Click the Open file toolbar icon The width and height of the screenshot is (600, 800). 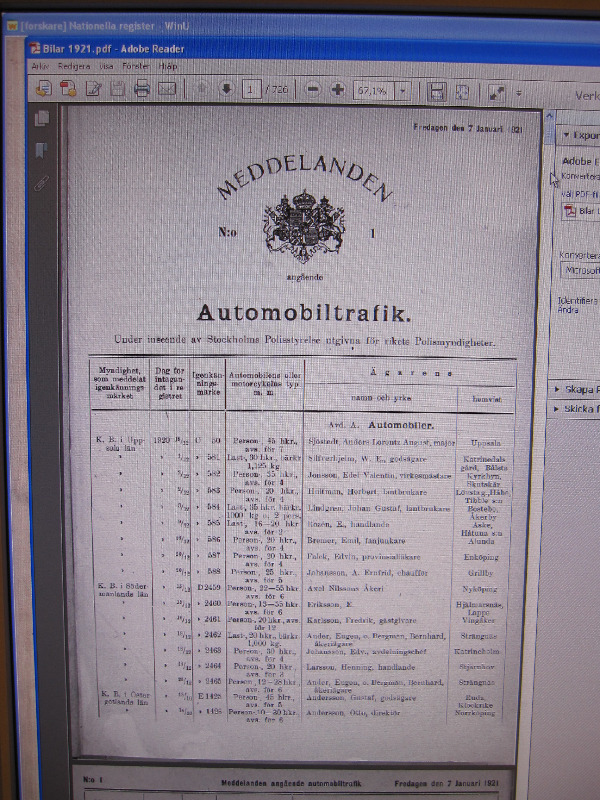tap(43, 89)
